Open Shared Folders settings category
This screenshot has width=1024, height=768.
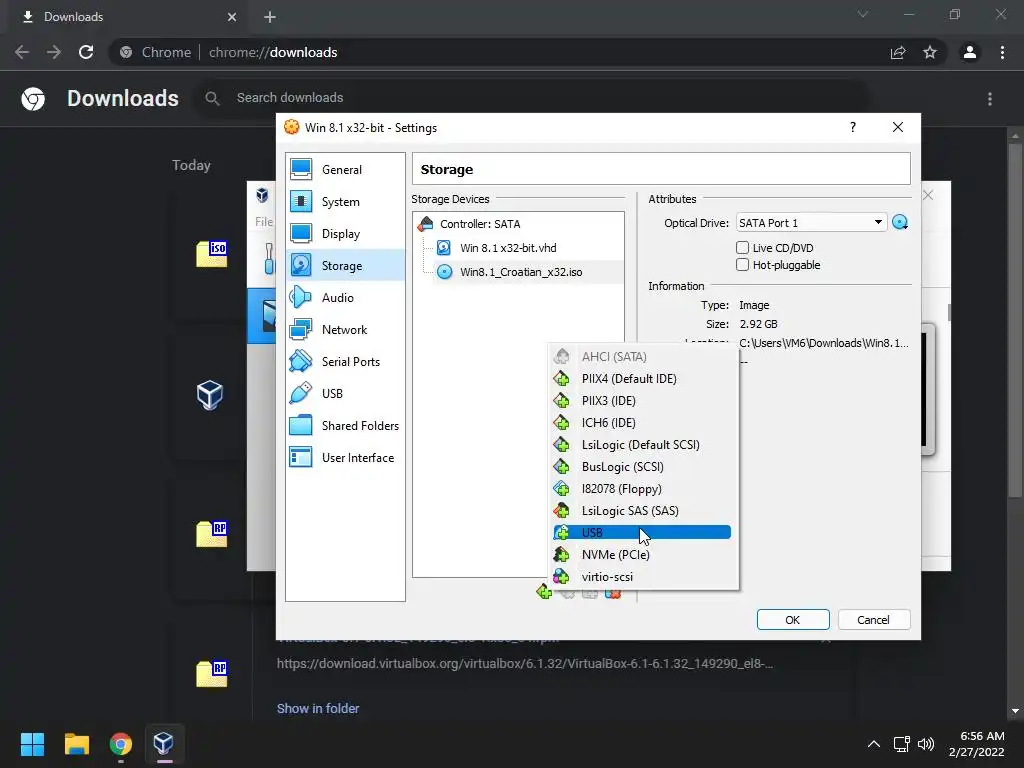coord(345,426)
